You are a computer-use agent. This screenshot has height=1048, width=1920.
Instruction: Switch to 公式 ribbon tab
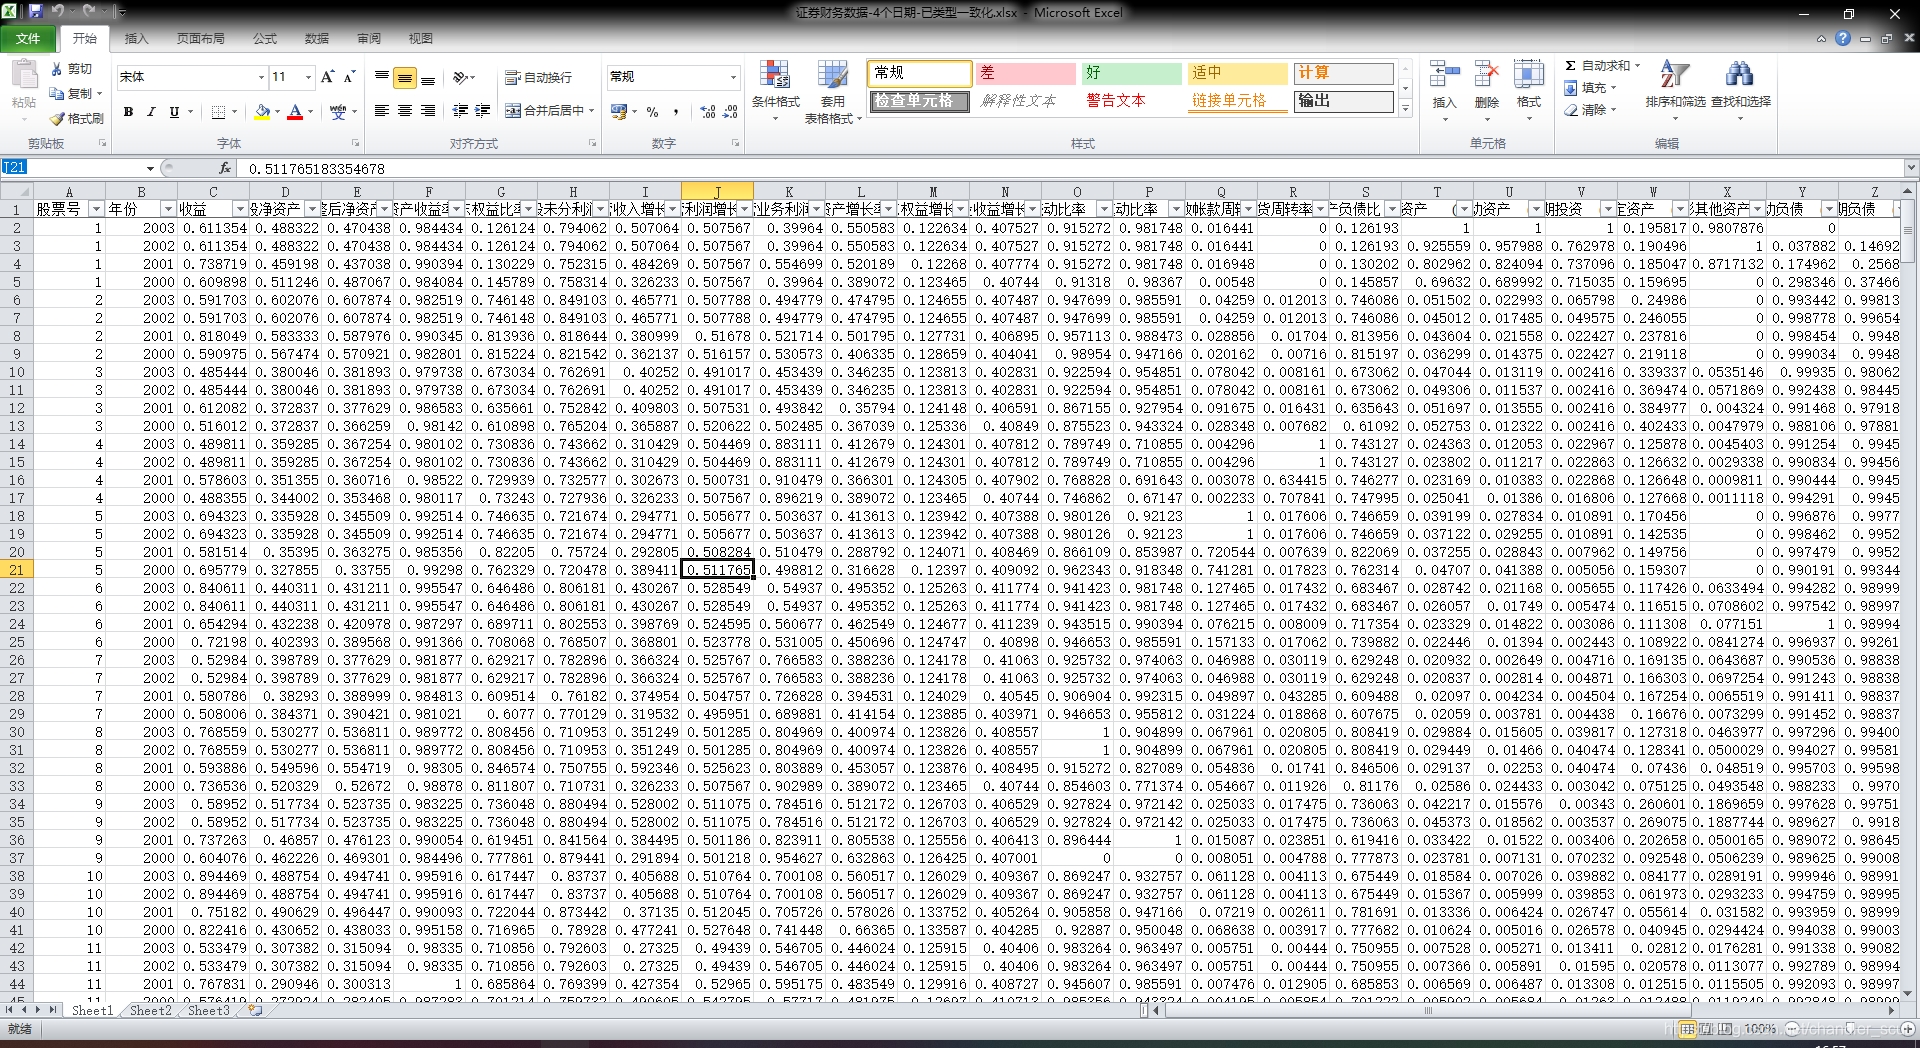(265, 38)
